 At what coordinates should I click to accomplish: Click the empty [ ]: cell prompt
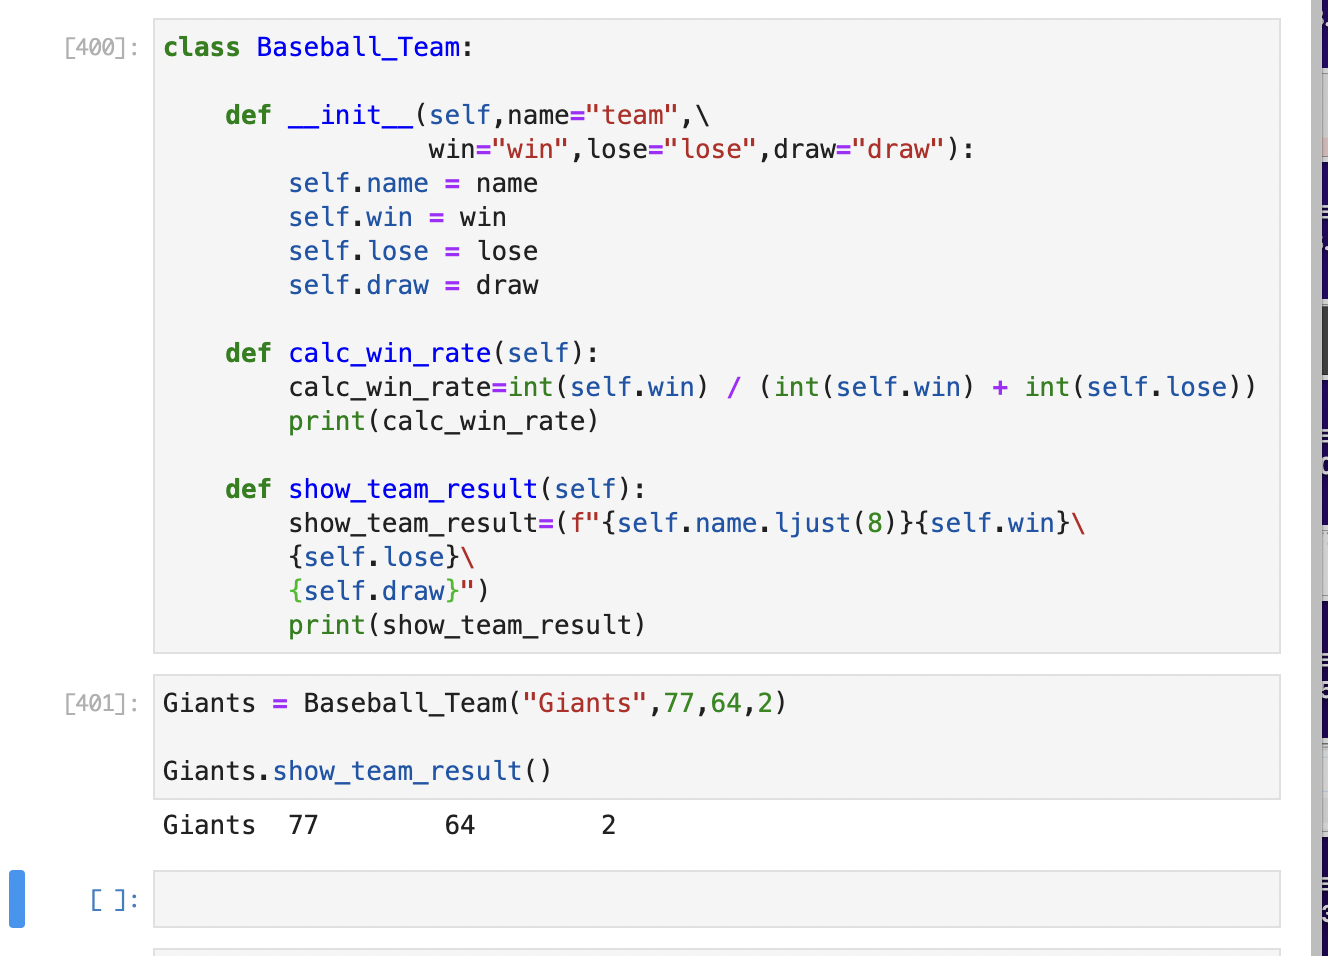coord(114,899)
